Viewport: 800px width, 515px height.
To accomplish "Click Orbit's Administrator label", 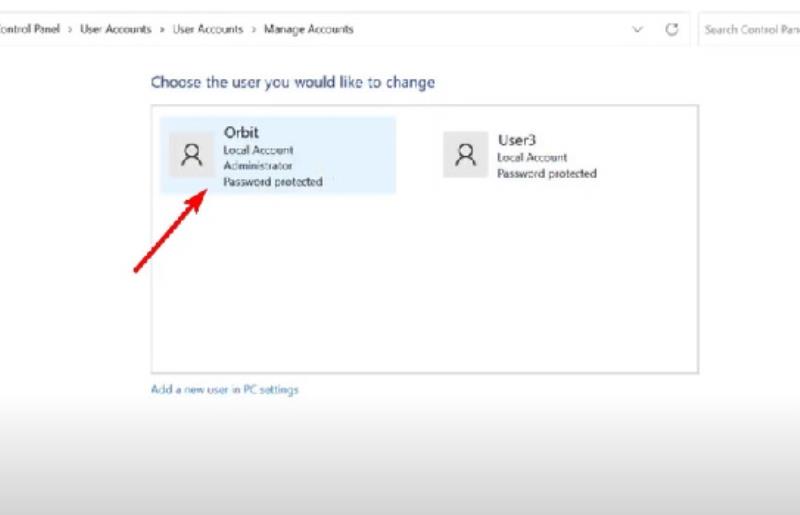I will point(258,166).
